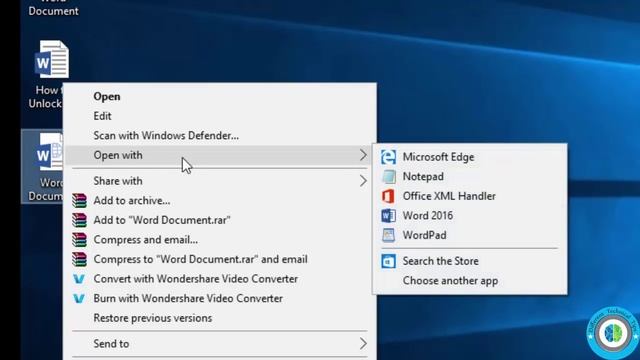Open file with Word 2016
This screenshot has width=640, height=360.
[470, 216]
